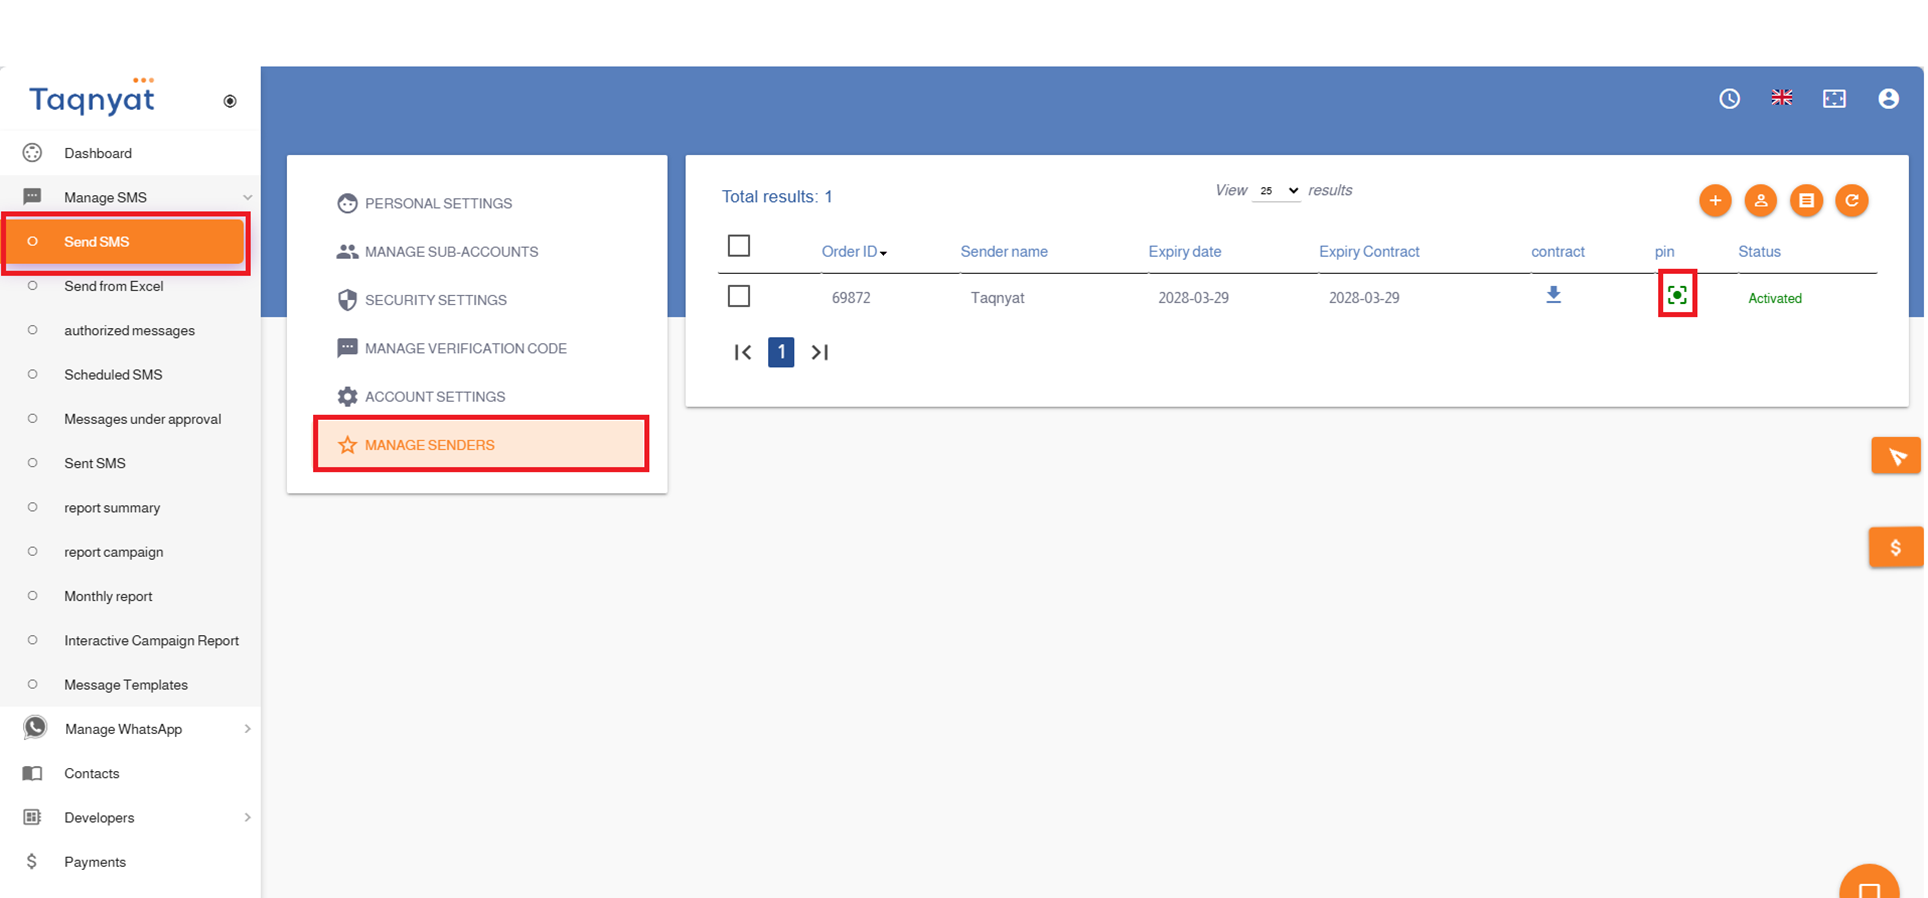
Task: Click the orange list button above the table
Action: (x=1807, y=201)
